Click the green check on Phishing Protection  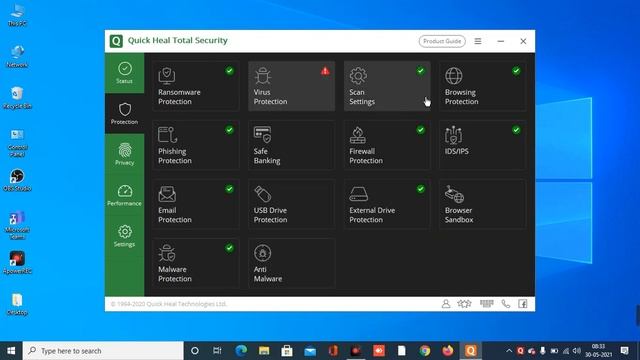pos(229,130)
